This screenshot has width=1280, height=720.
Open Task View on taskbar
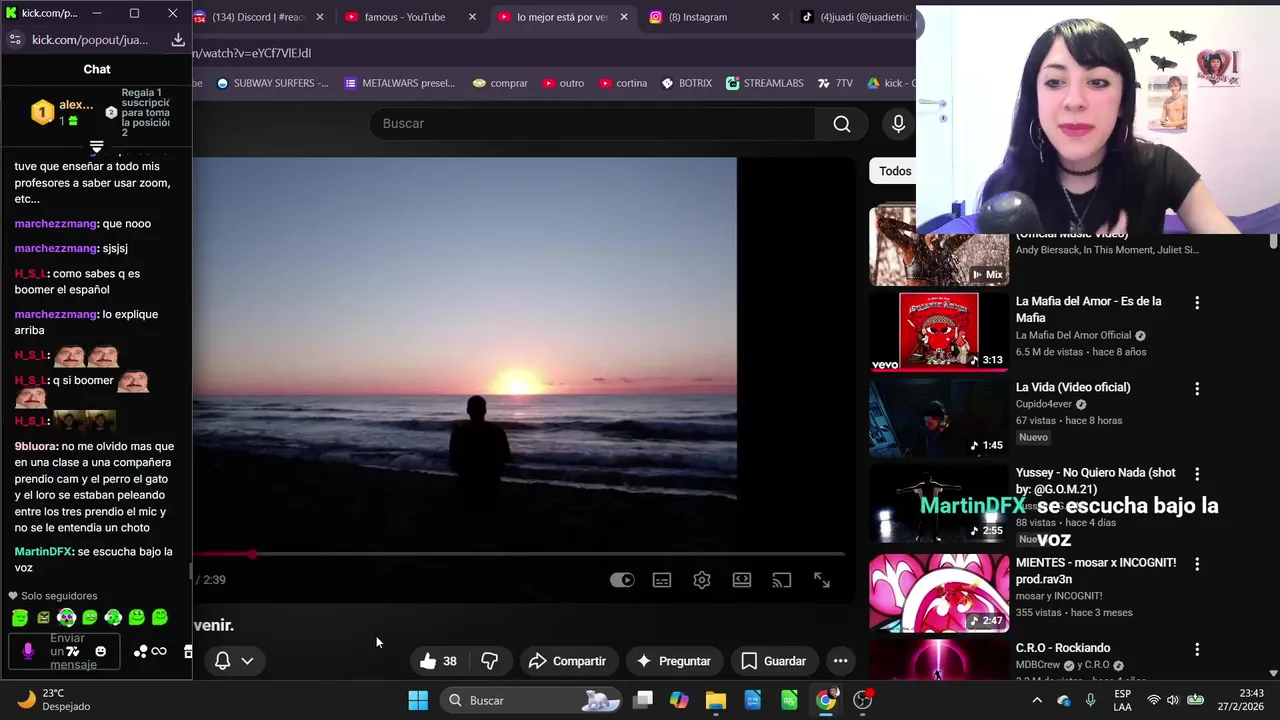[x=643, y=700]
